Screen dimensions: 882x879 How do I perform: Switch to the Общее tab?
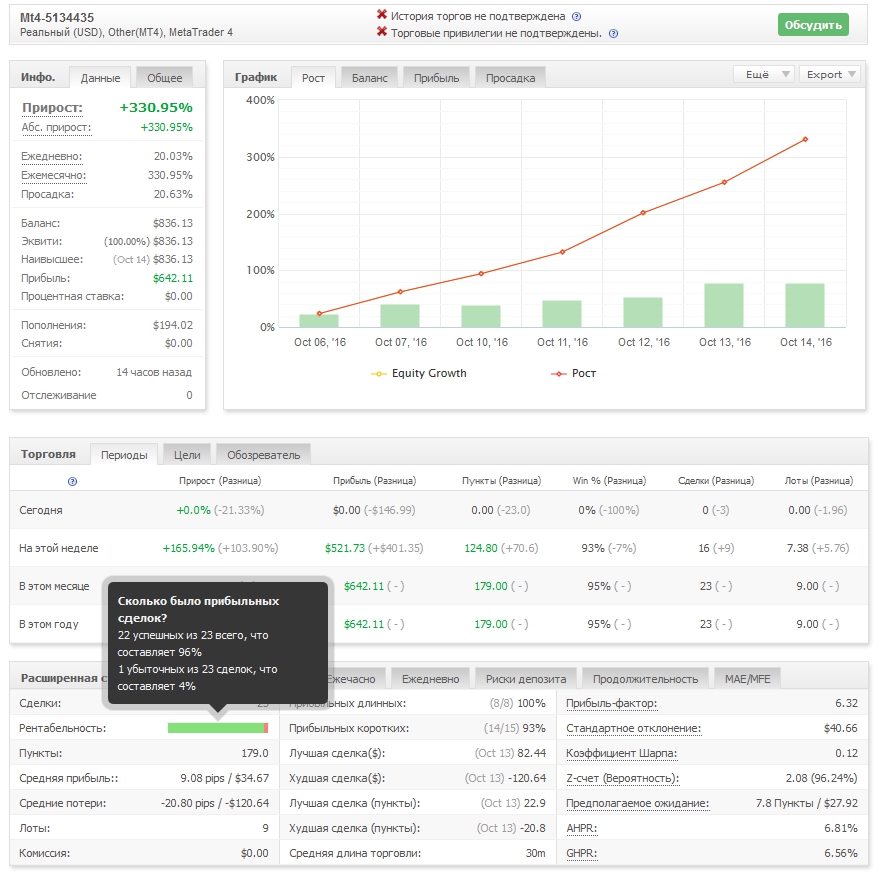(164, 78)
